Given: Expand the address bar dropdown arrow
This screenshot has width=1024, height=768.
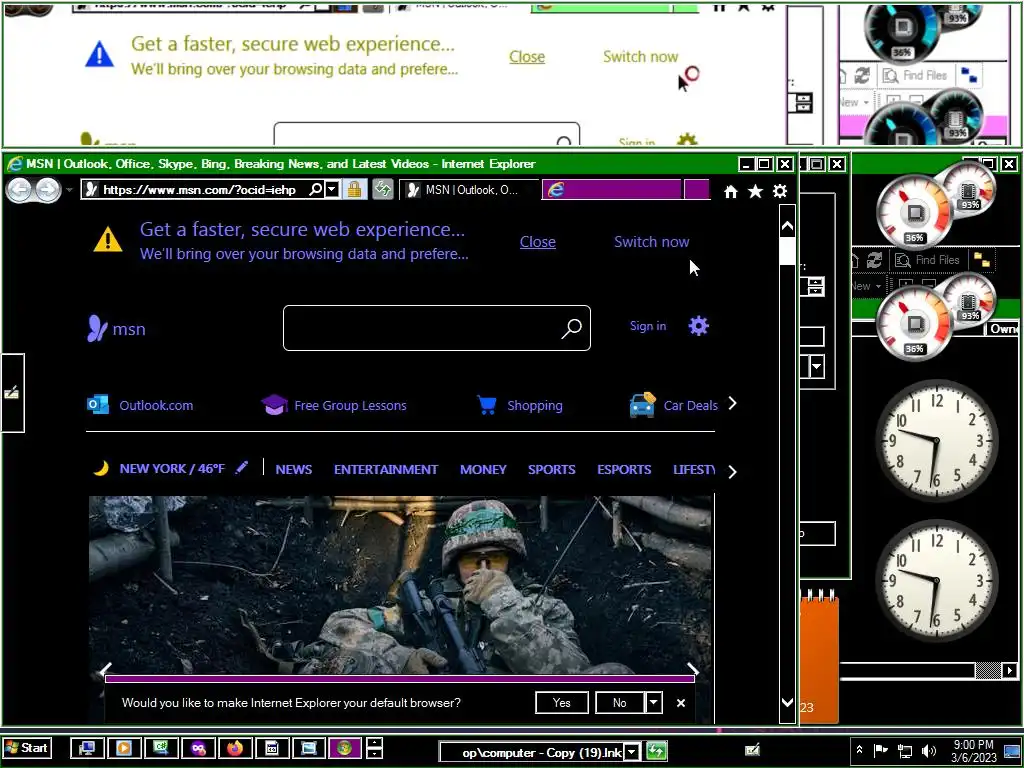Looking at the screenshot, I should pyautogui.click(x=332, y=190).
